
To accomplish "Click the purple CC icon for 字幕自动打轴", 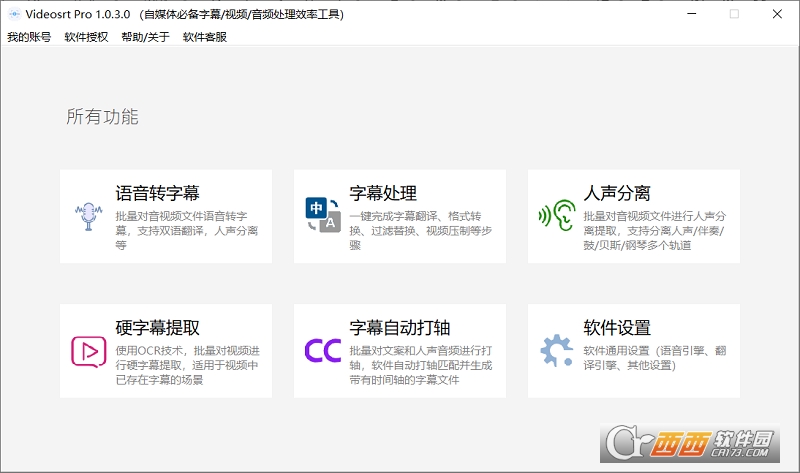I will 323,351.
